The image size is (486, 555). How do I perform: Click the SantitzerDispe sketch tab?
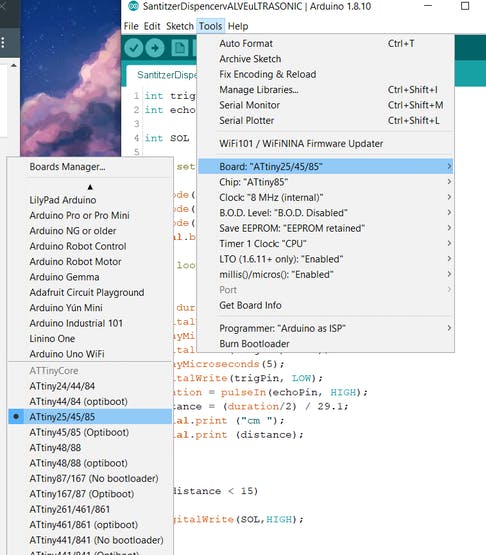point(162,75)
